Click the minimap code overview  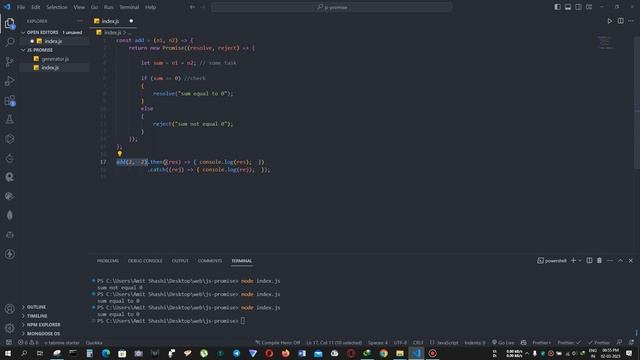[x=605, y=42]
